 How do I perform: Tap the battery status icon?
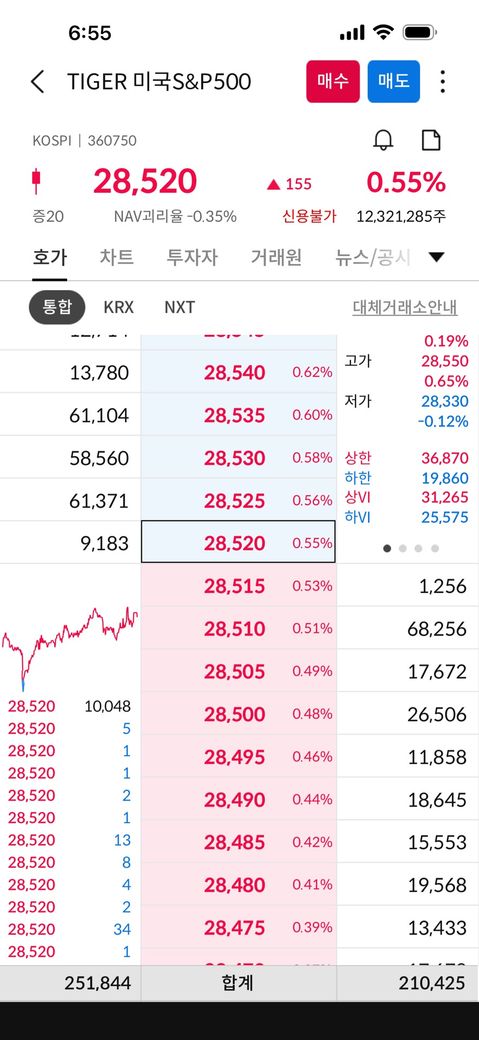point(419,32)
